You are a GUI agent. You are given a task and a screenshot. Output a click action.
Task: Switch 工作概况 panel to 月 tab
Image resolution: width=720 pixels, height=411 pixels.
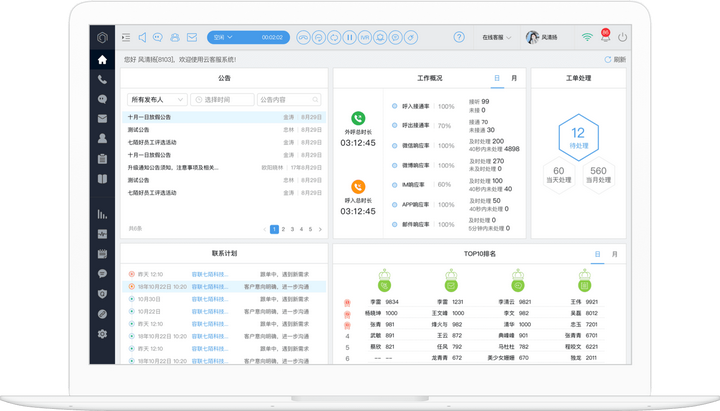[514, 78]
